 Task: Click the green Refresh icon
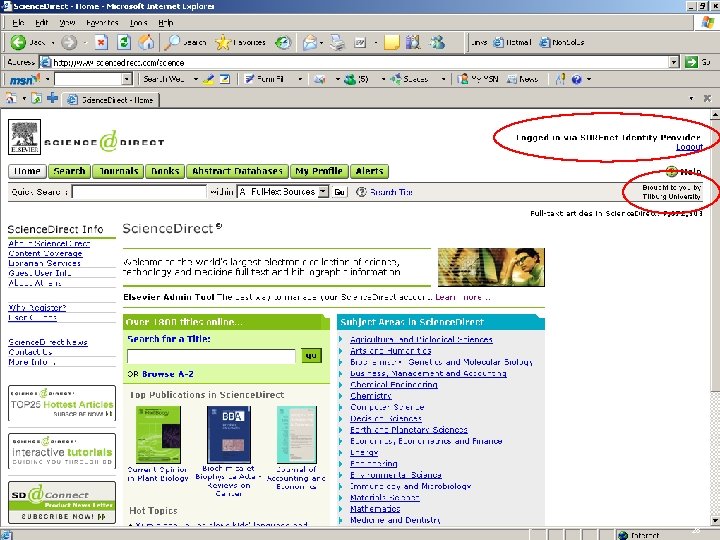[124, 42]
